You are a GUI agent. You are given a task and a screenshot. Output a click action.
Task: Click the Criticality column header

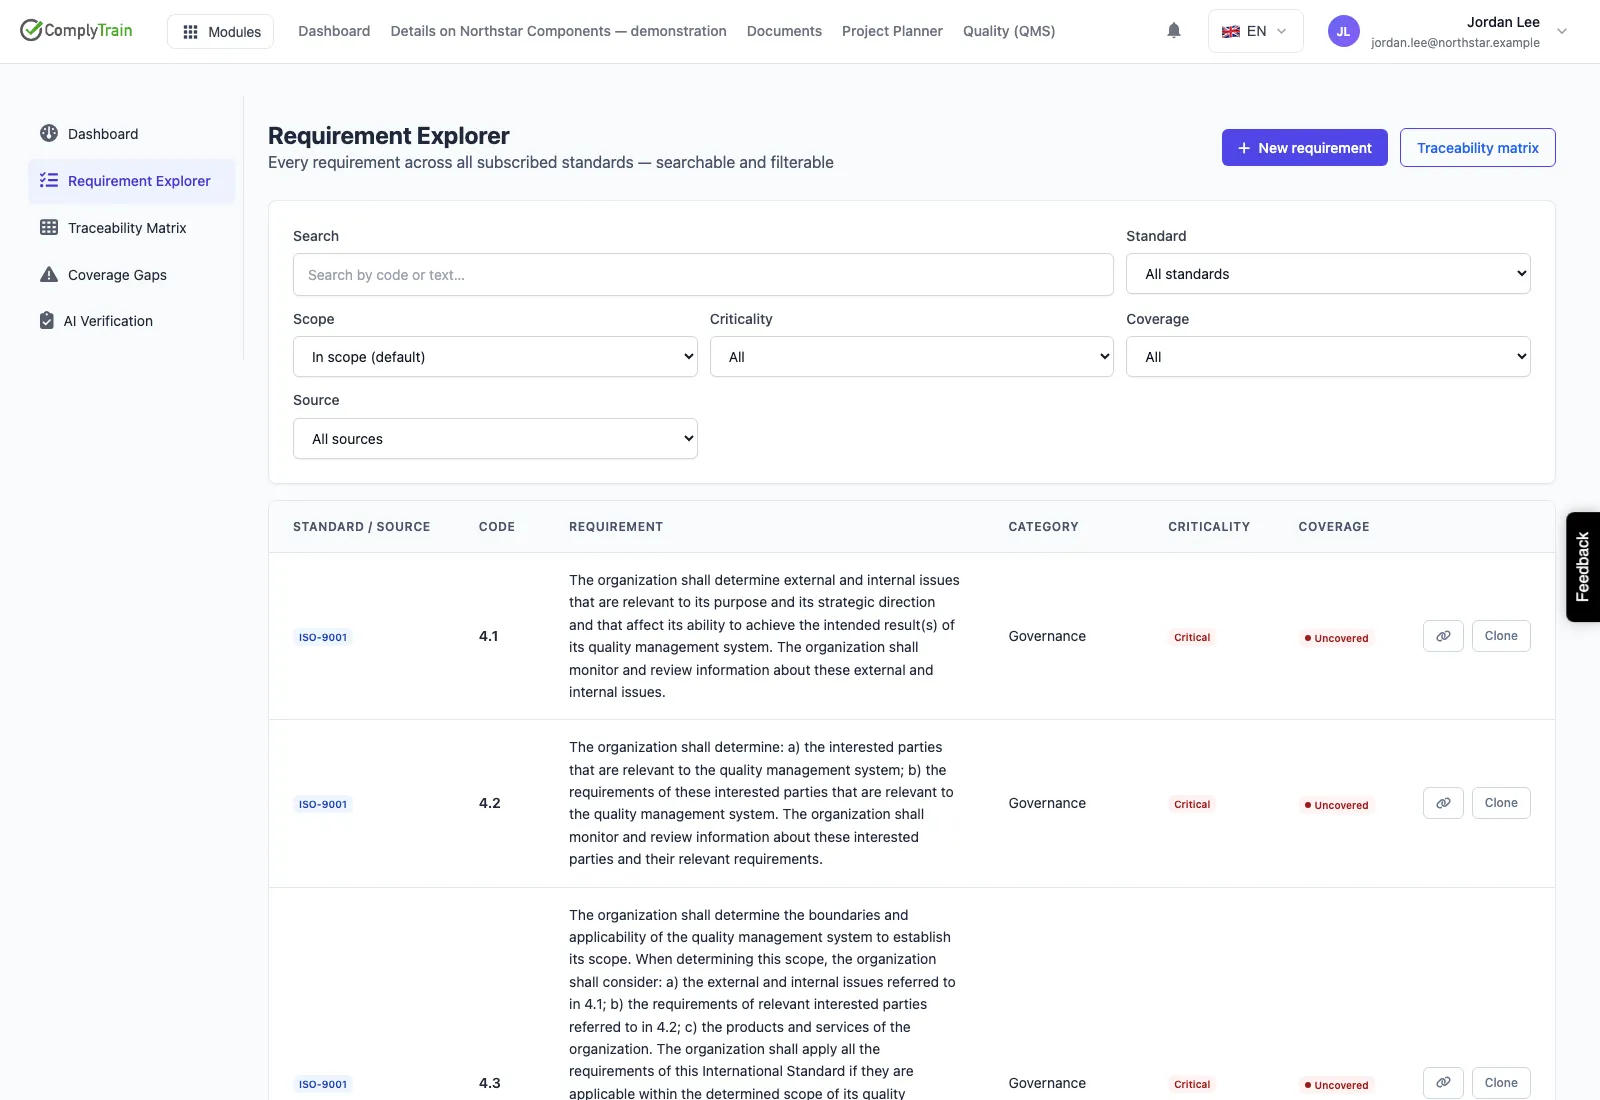tap(1209, 527)
